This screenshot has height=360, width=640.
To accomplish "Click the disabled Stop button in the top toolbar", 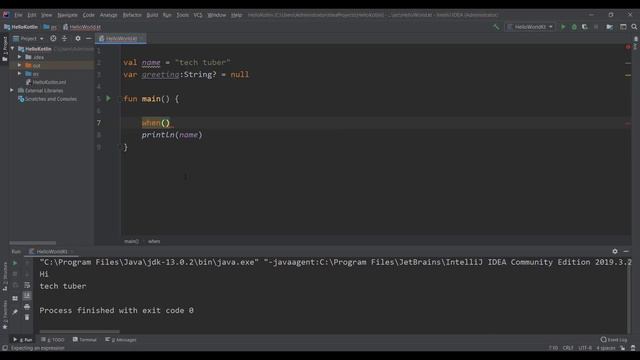I will tap(596, 27).
